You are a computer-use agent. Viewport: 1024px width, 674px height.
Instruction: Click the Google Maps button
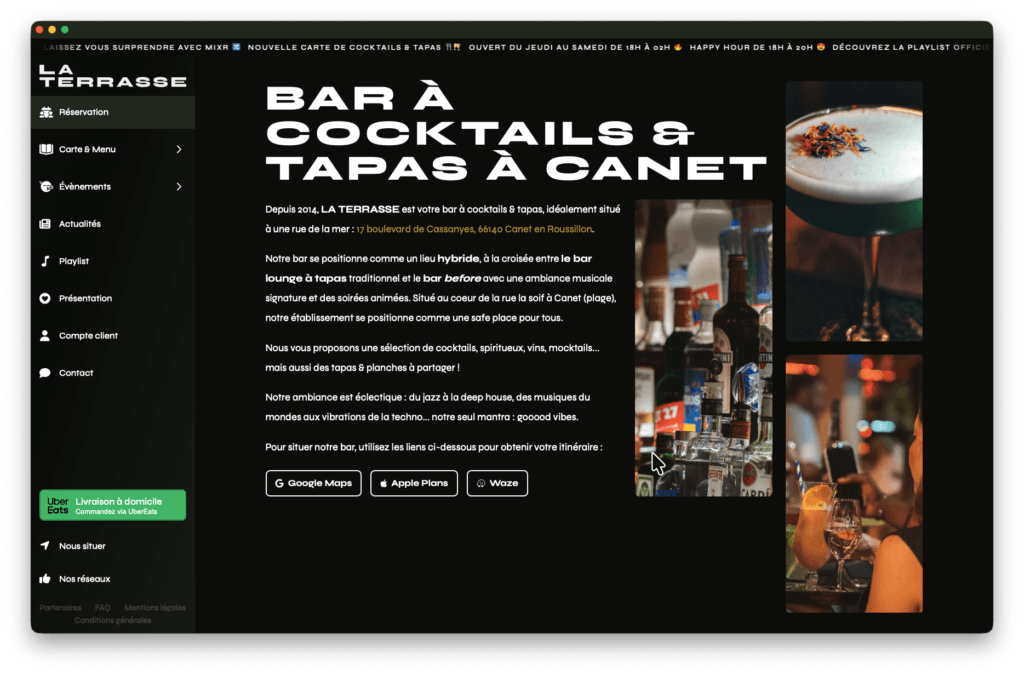coord(314,483)
